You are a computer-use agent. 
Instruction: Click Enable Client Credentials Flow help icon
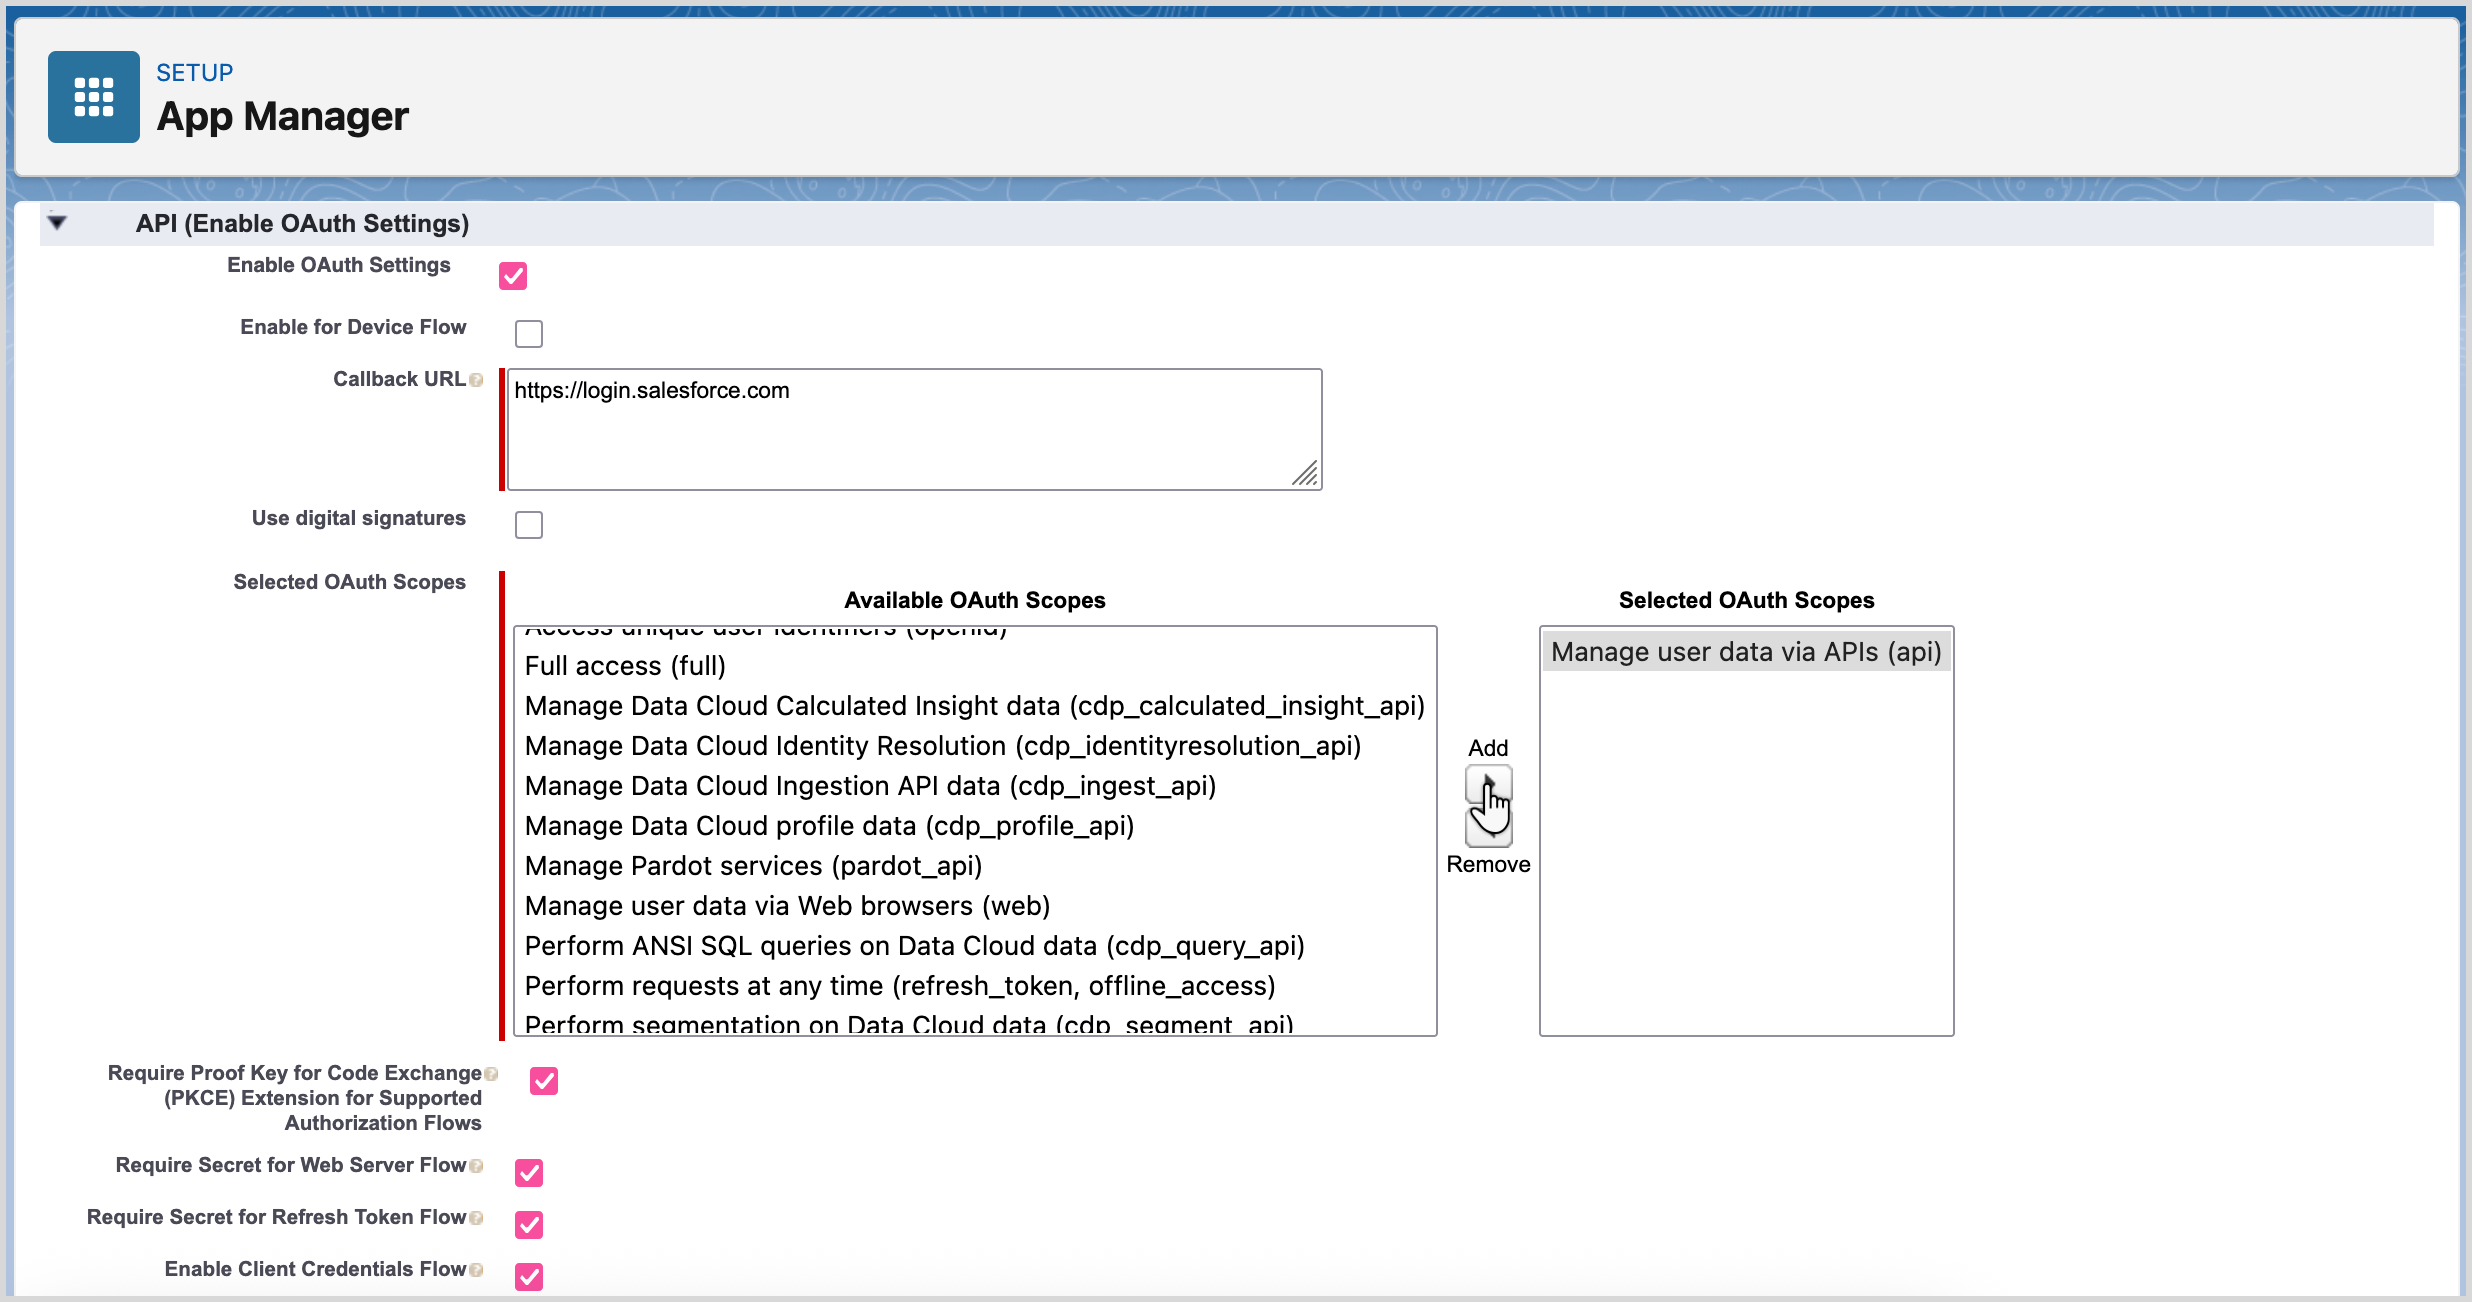point(477,1268)
